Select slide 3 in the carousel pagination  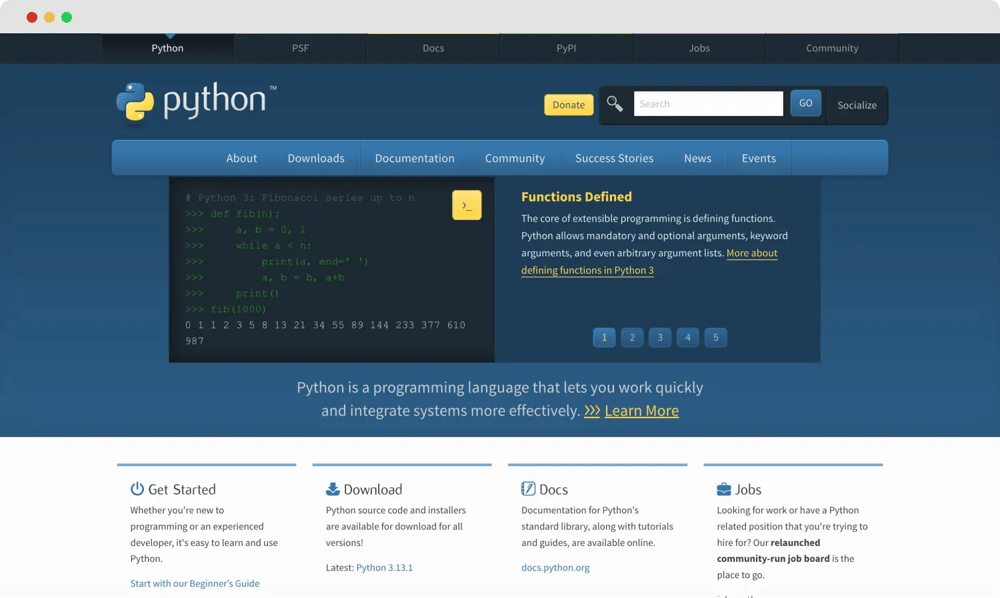pos(660,337)
